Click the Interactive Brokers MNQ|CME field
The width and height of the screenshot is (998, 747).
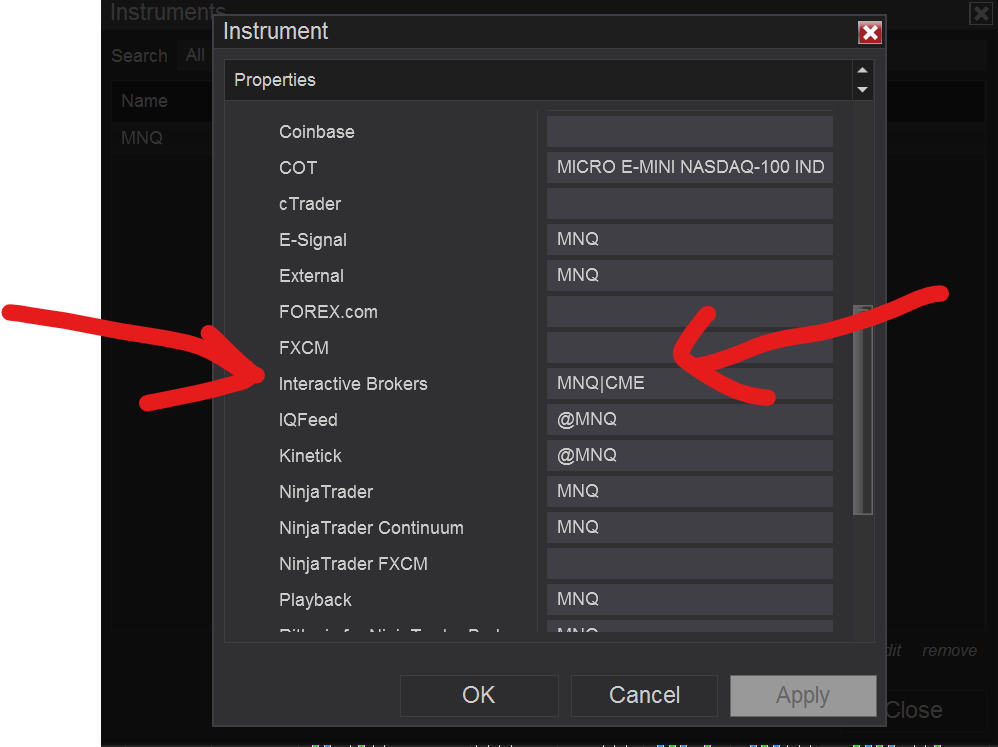(x=689, y=383)
